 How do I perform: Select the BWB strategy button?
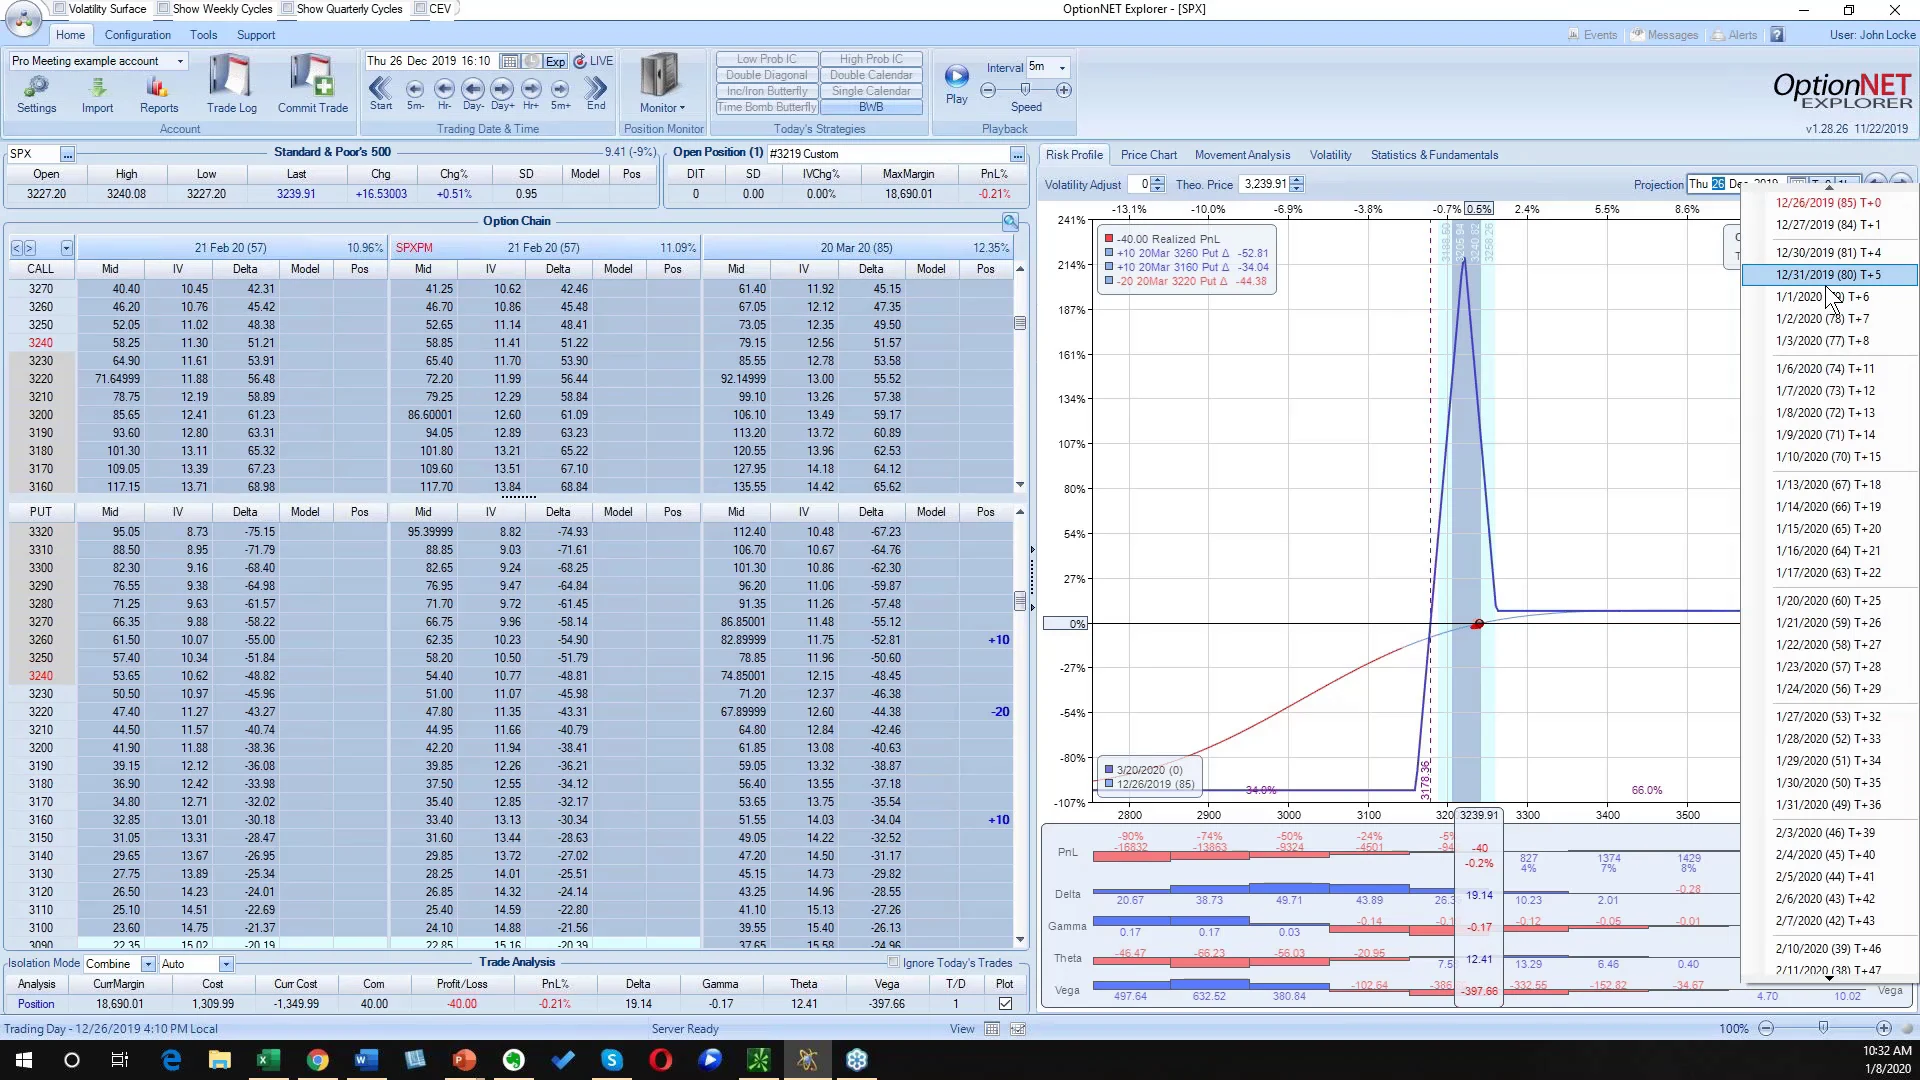871,107
